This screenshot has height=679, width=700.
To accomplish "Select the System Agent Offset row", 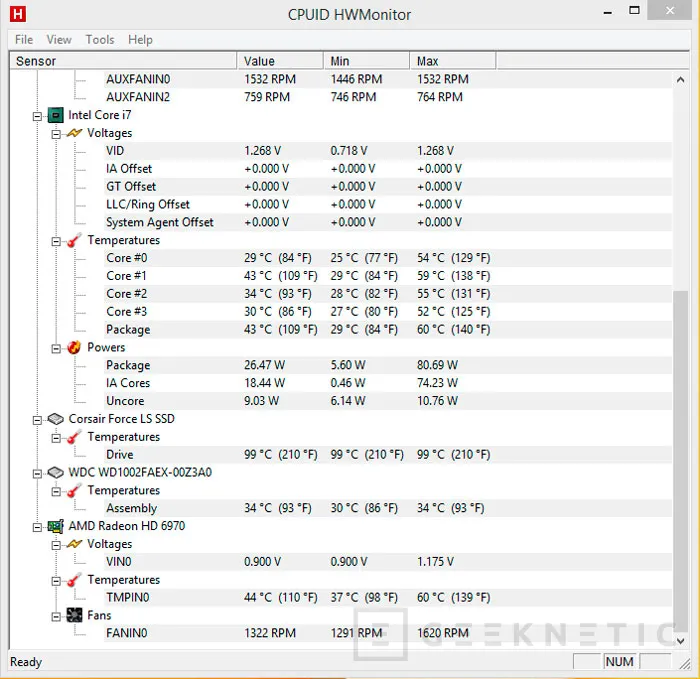I will point(388,222).
